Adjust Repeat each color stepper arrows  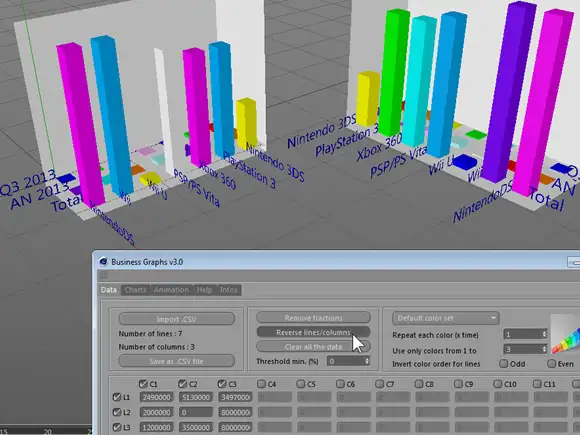coord(544,334)
